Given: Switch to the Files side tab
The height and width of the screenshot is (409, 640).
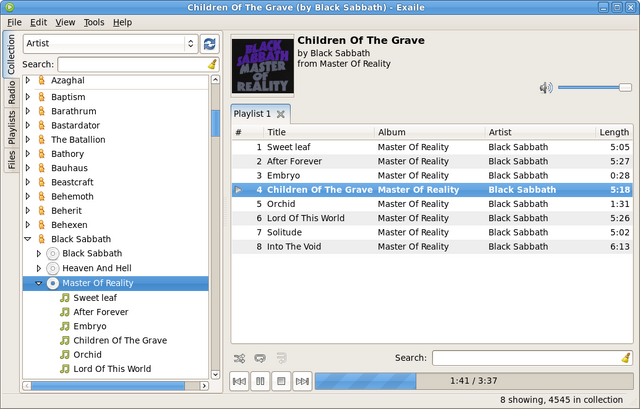Looking at the screenshot, I should (11, 160).
